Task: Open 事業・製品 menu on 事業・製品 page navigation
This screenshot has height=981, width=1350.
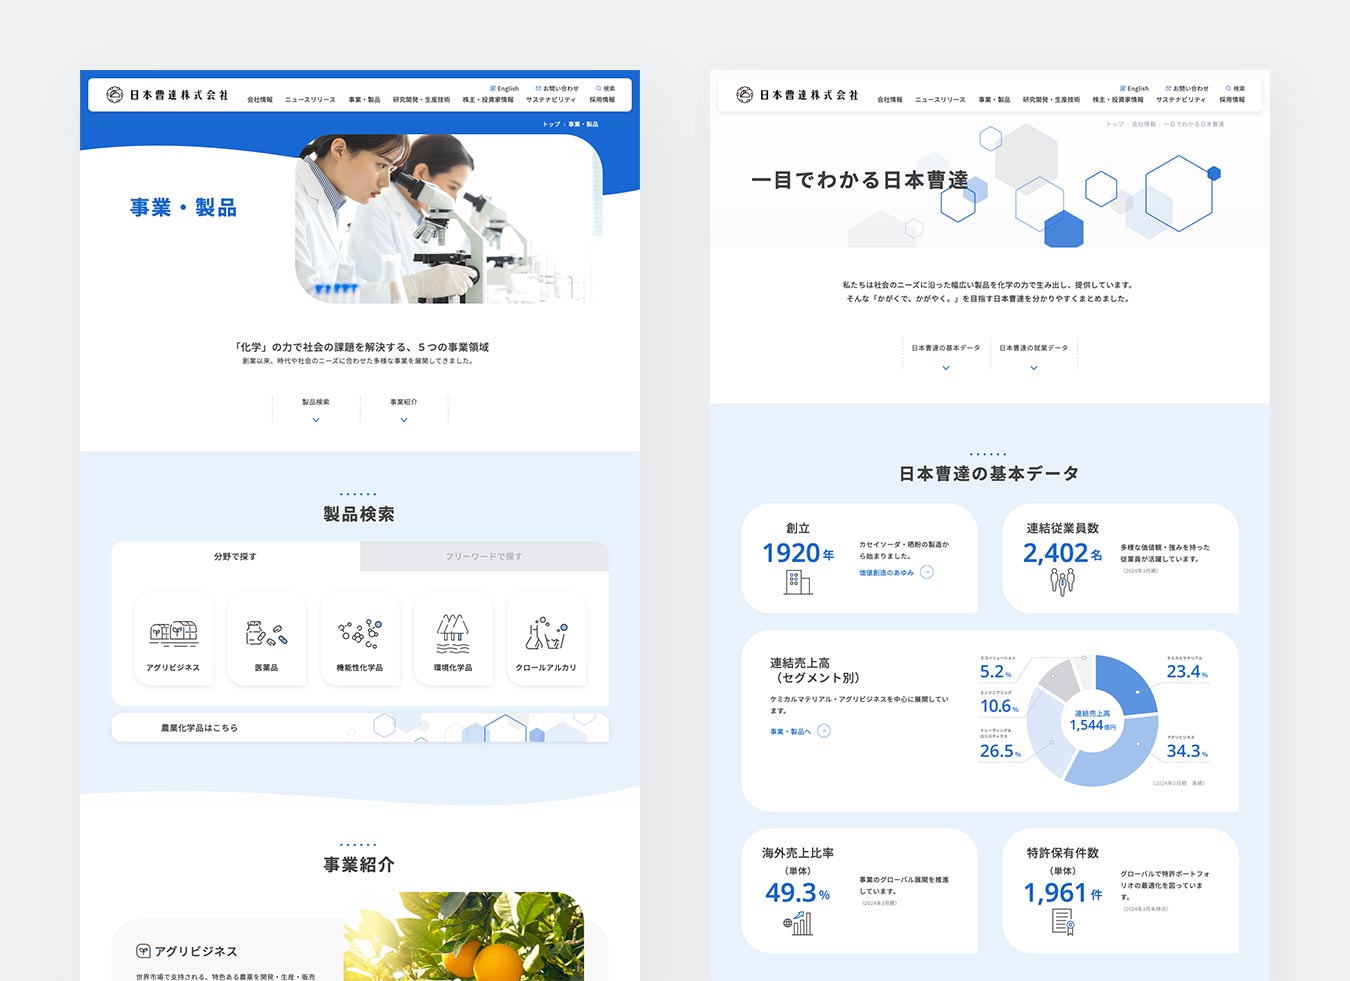Action: pos(364,100)
